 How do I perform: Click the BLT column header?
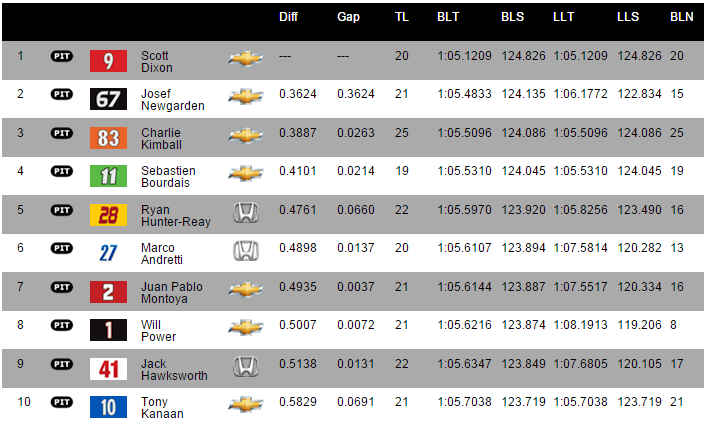click(x=448, y=17)
